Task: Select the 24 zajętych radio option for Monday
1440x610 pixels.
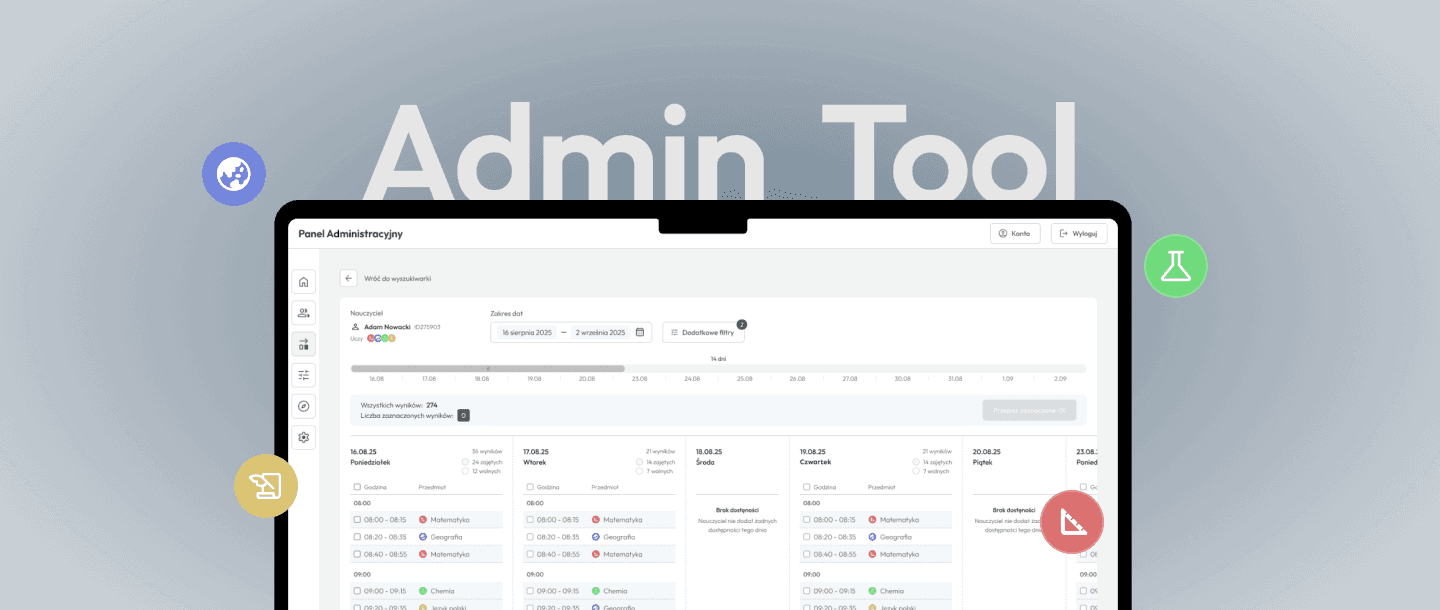Action: point(465,462)
